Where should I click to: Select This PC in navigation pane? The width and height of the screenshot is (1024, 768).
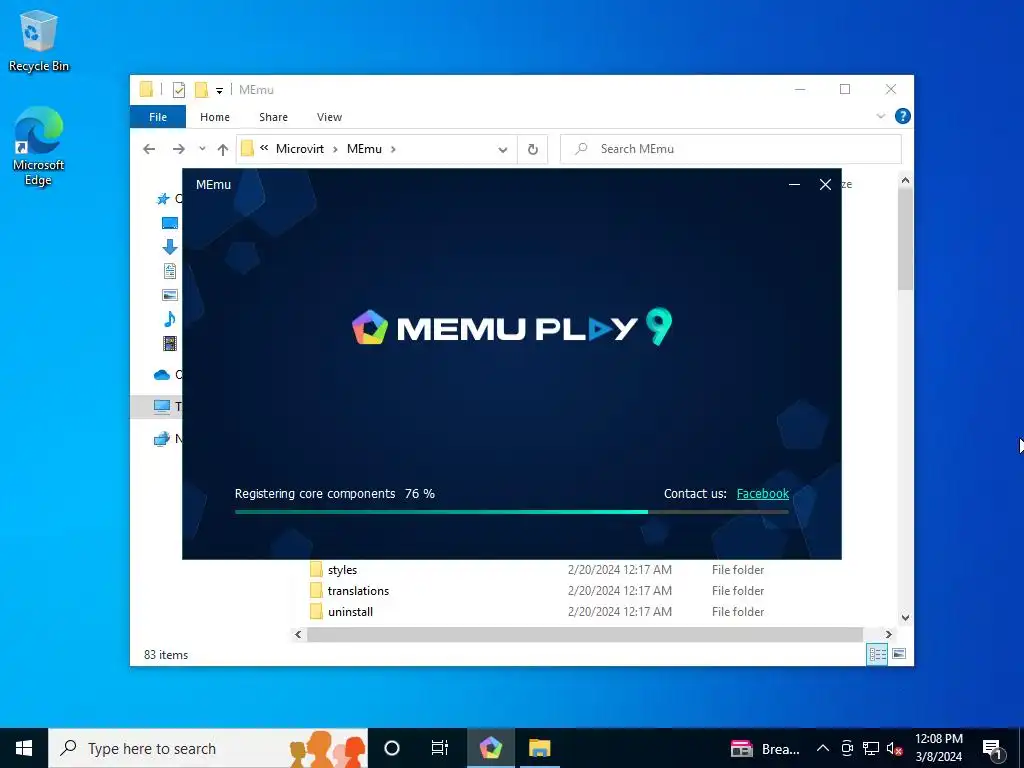162,406
